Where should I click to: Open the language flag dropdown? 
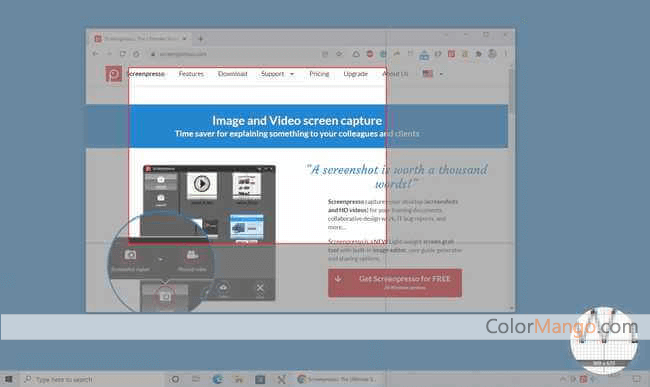tap(433, 74)
